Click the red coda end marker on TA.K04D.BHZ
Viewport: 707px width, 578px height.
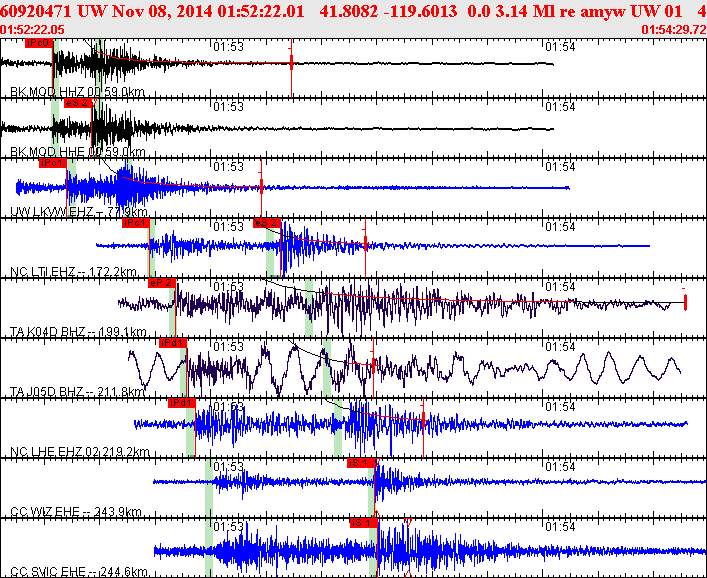[685, 302]
